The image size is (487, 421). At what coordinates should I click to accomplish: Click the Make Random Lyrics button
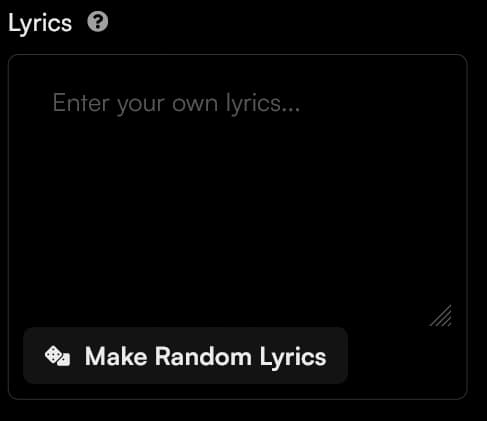pos(185,355)
